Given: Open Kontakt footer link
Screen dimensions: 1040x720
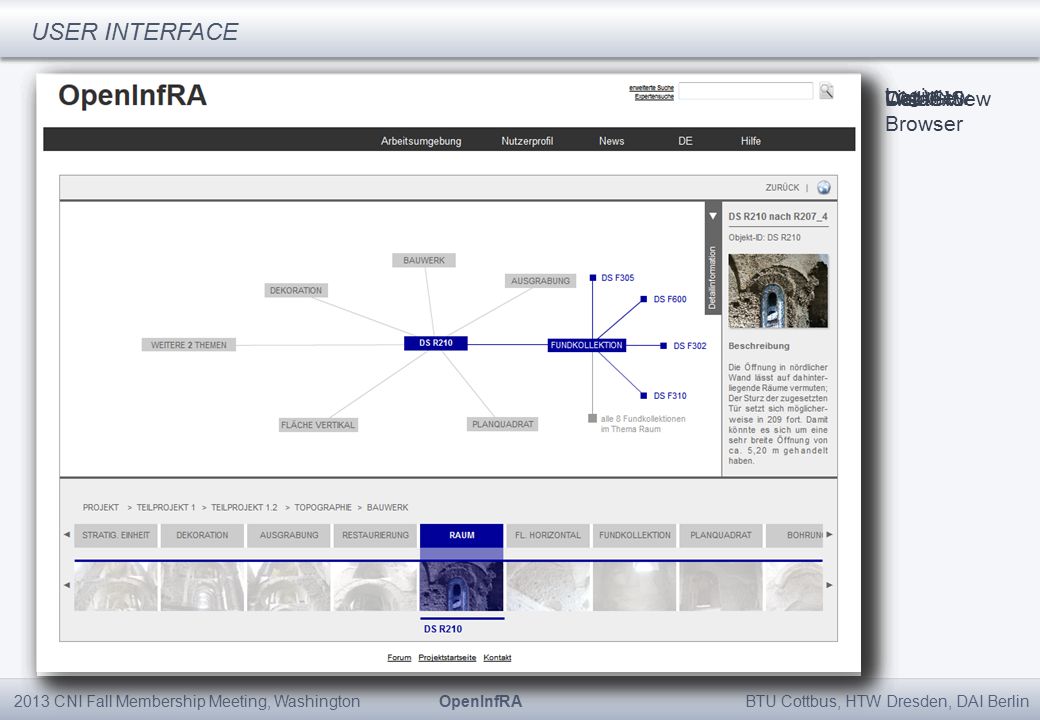Looking at the screenshot, I should point(497,658).
